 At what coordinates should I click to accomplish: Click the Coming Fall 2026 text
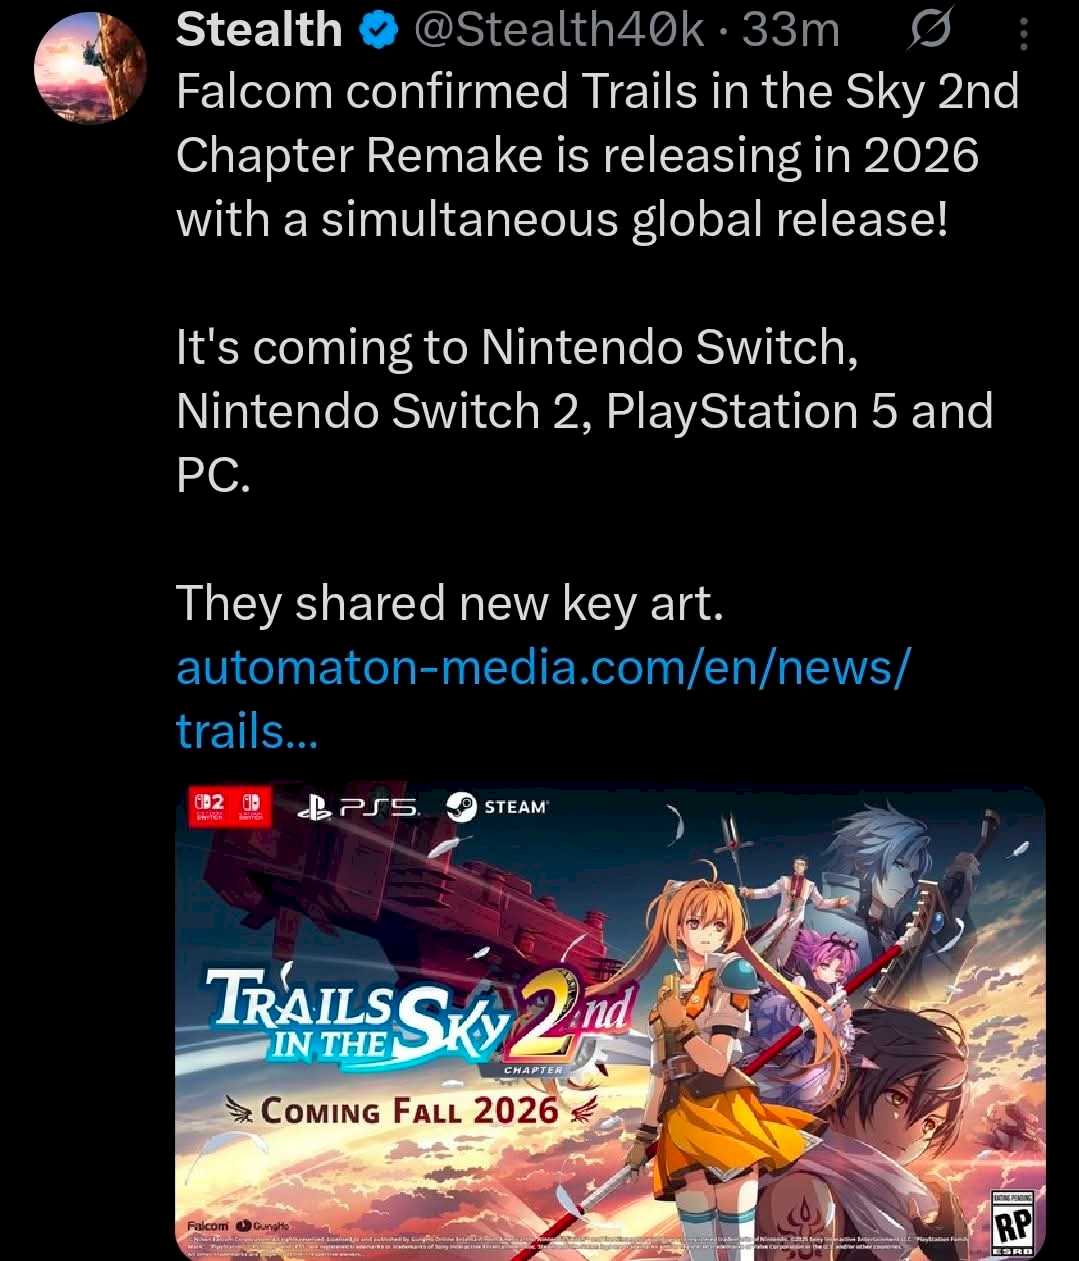click(410, 1111)
